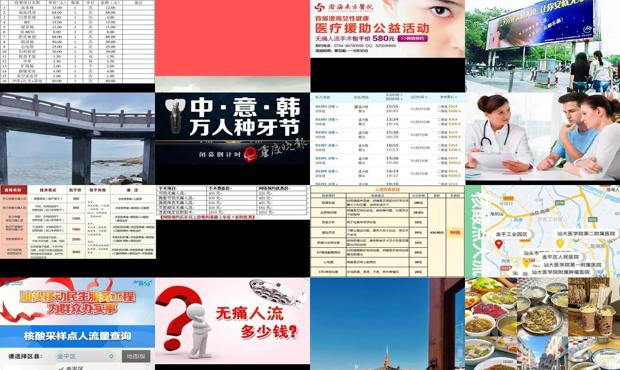Image resolution: width=620 pixels, height=370 pixels.
Task: Open the food dishes collage thumbnail
Action: pyautogui.click(x=542, y=324)
